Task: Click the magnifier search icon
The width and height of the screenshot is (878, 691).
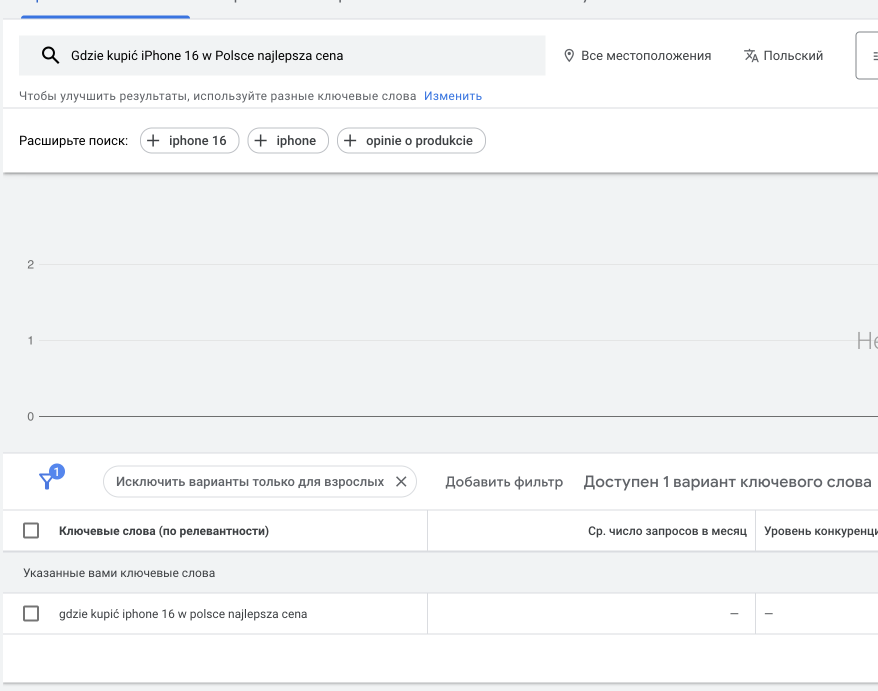Action: [50, 56]
